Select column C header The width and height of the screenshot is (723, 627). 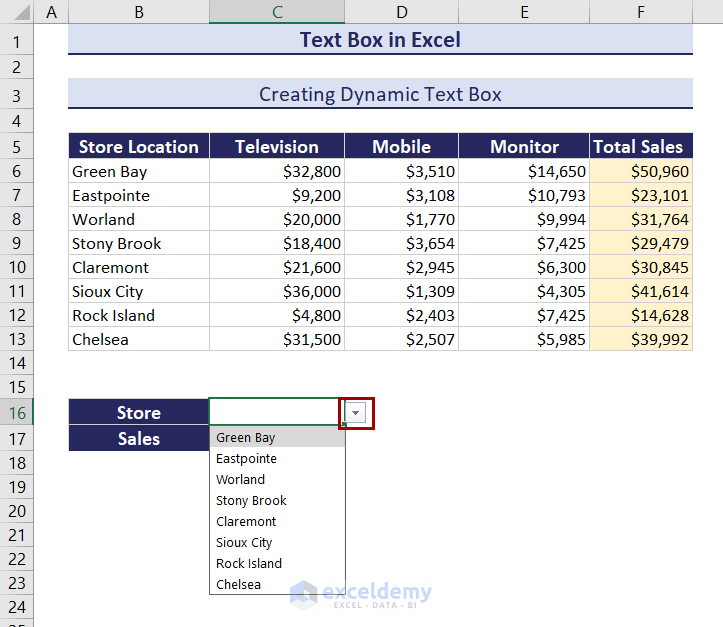[x=277, y=12]
